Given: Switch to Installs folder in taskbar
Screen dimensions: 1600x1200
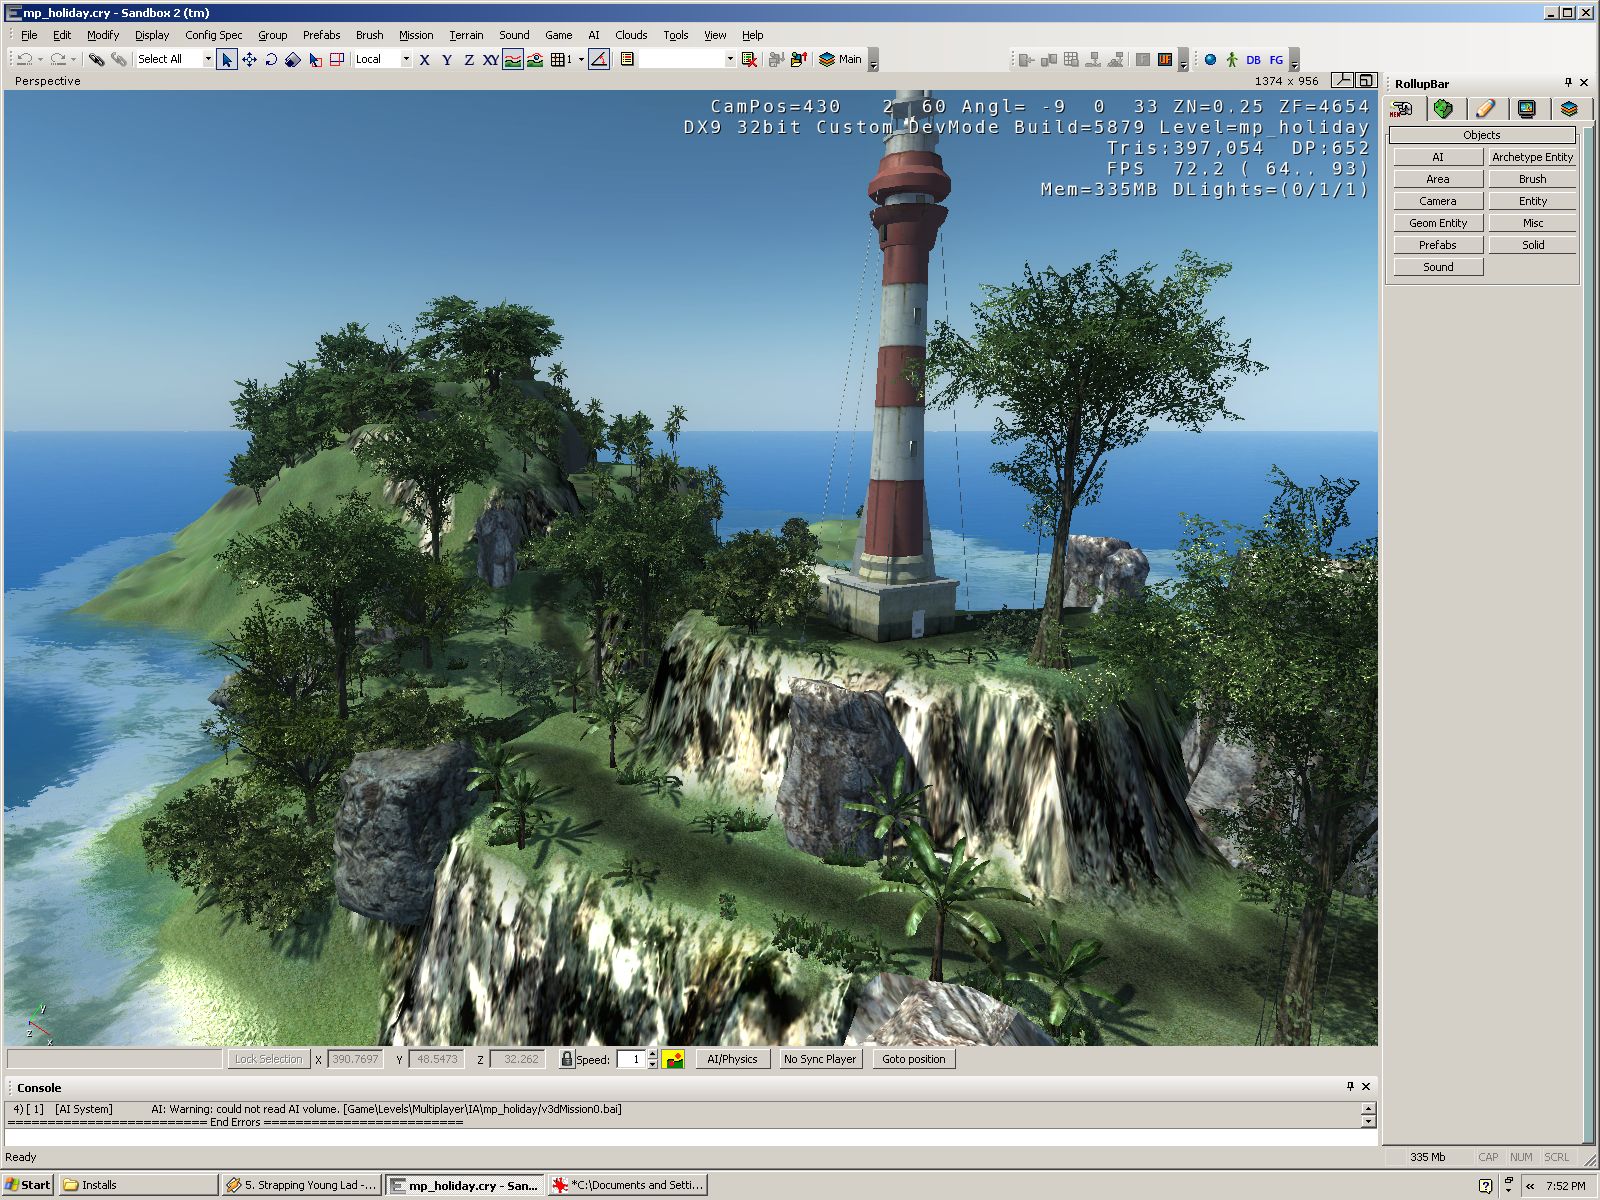Looking at the screenshot, I should coord(137,1185).
